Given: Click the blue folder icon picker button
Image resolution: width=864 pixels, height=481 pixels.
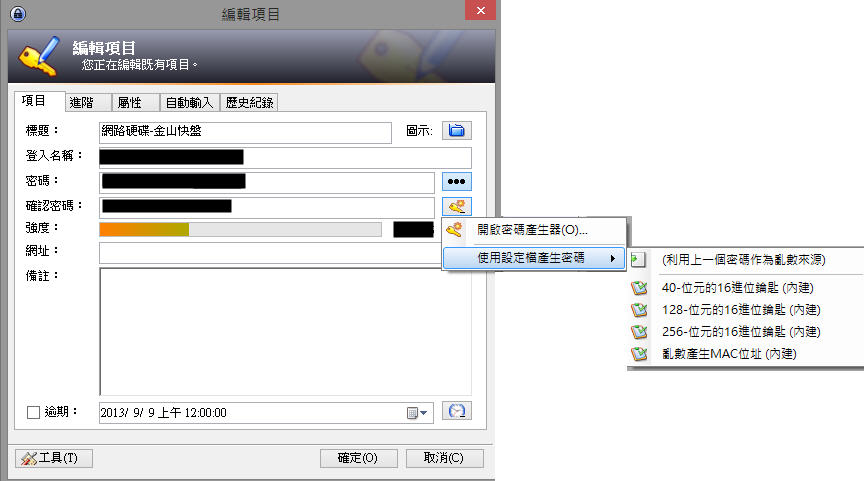Looking at the screenshot, I should coord(456,131).
